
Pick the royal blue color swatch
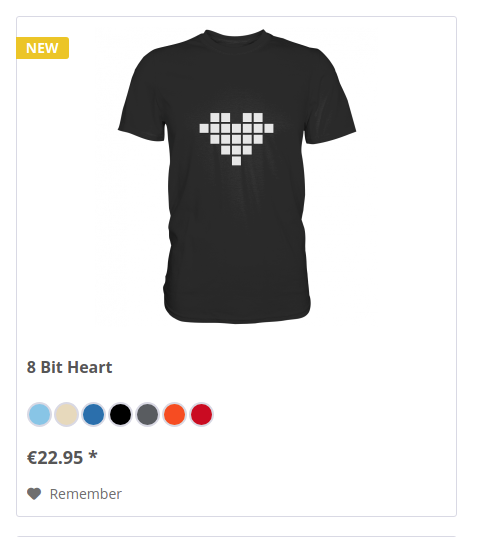tap(93, 414)
